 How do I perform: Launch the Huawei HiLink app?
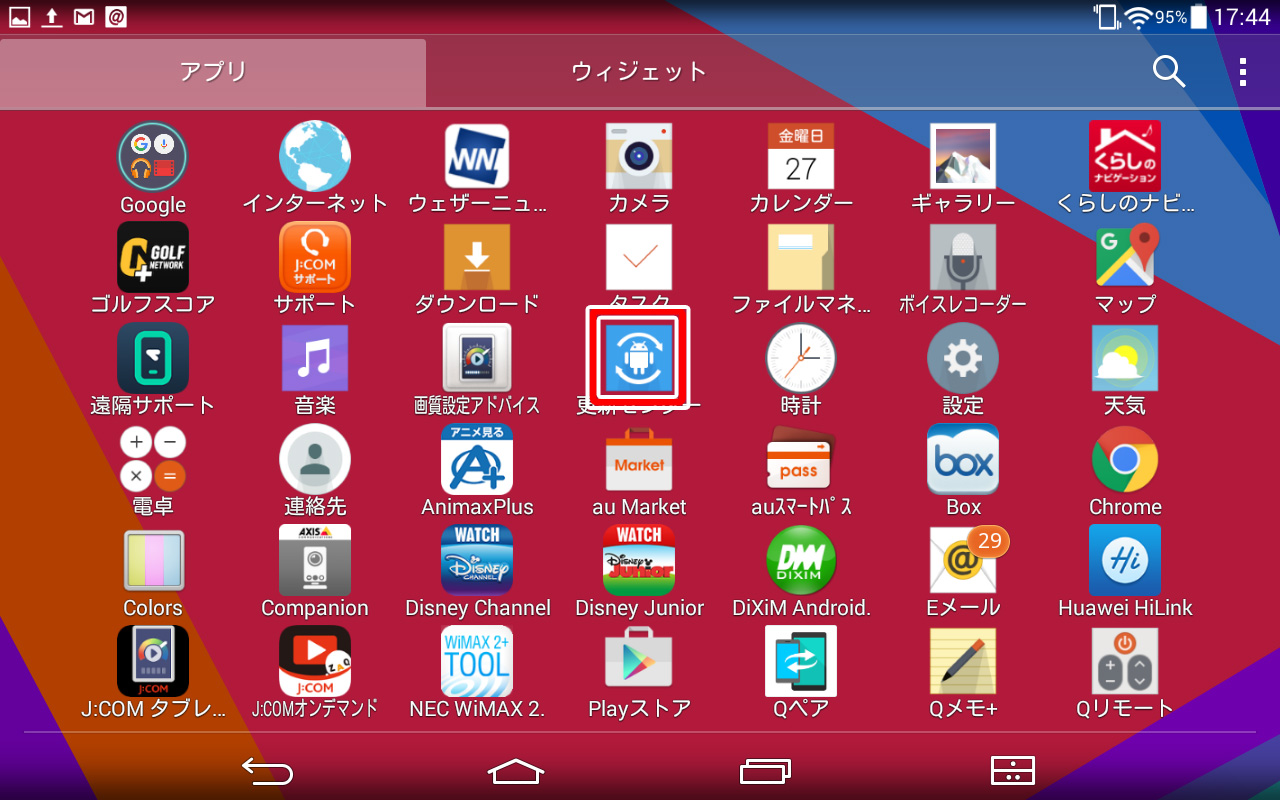[1125, 560]
